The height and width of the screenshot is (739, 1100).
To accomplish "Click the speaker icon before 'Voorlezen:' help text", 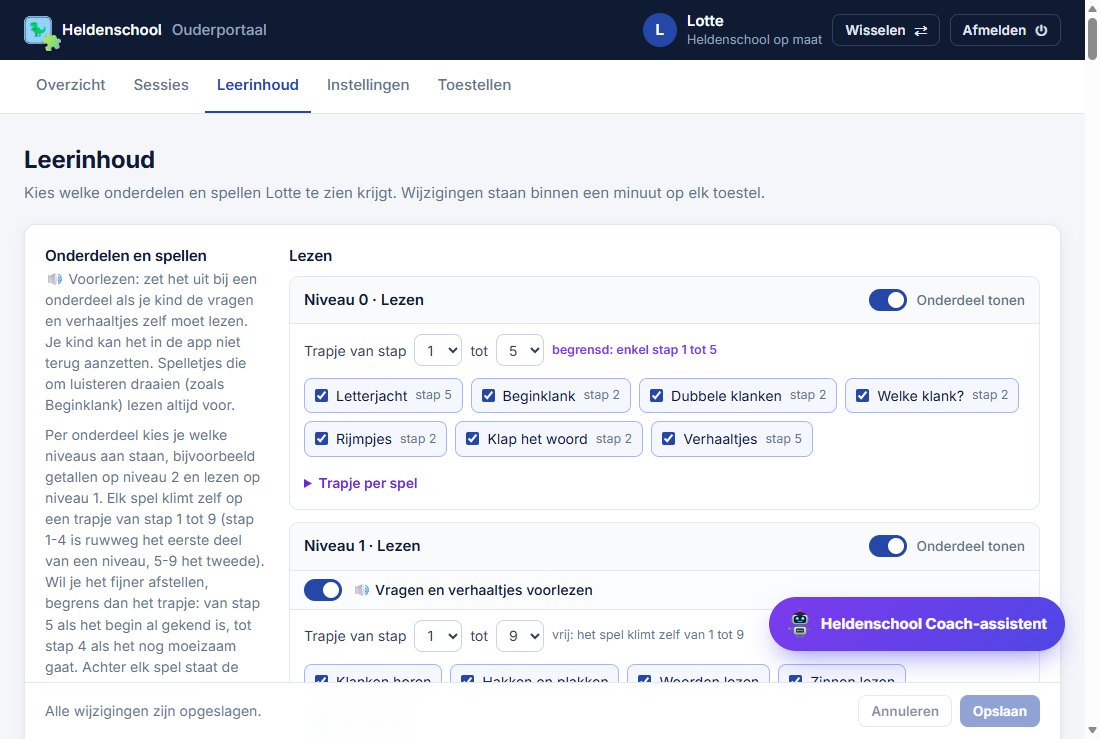I will tap(54, 279).
